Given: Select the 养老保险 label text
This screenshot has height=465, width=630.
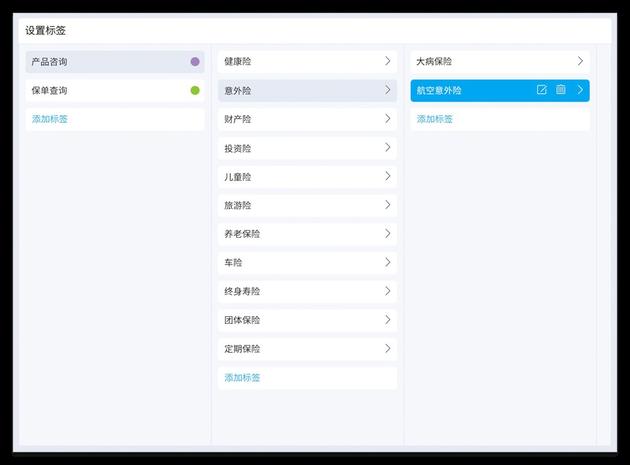Looking at the screenshot, I should point(242,234).
